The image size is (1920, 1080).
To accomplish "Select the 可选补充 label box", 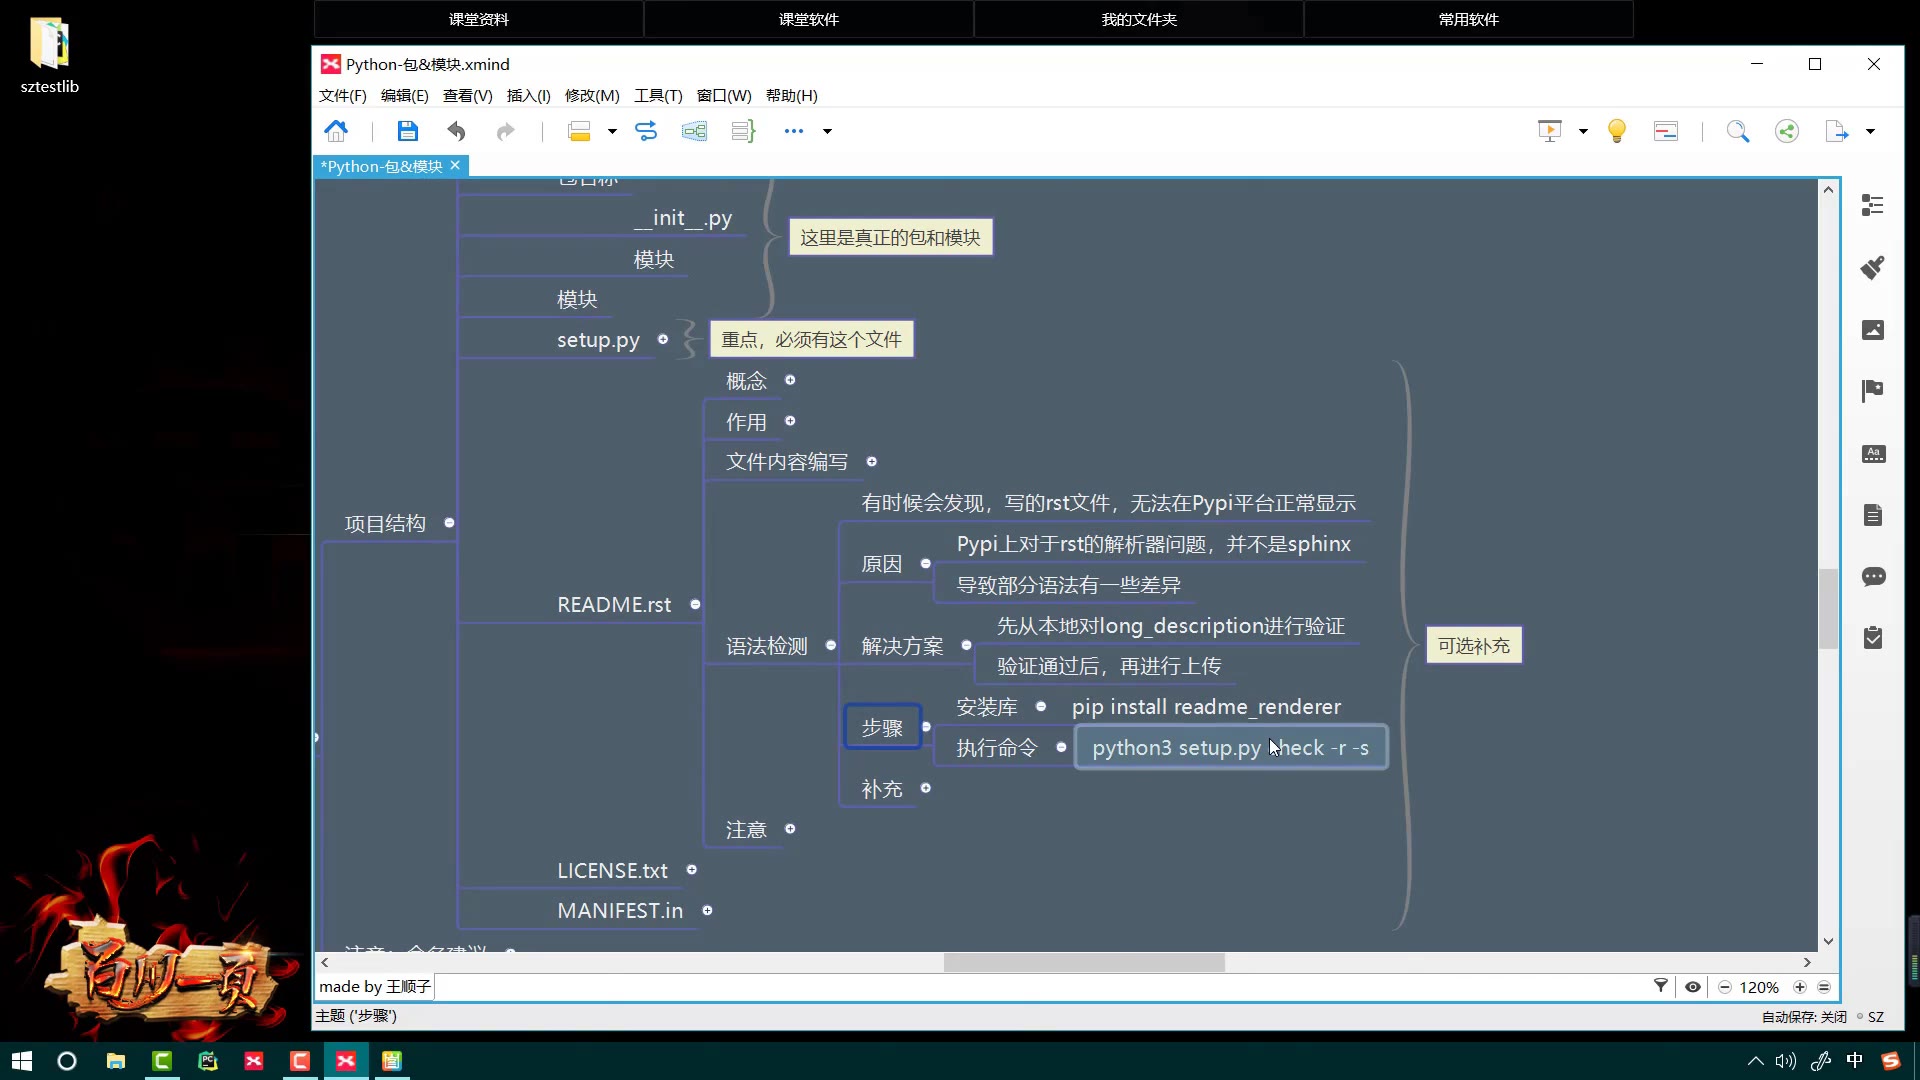I will [1473, 646].
